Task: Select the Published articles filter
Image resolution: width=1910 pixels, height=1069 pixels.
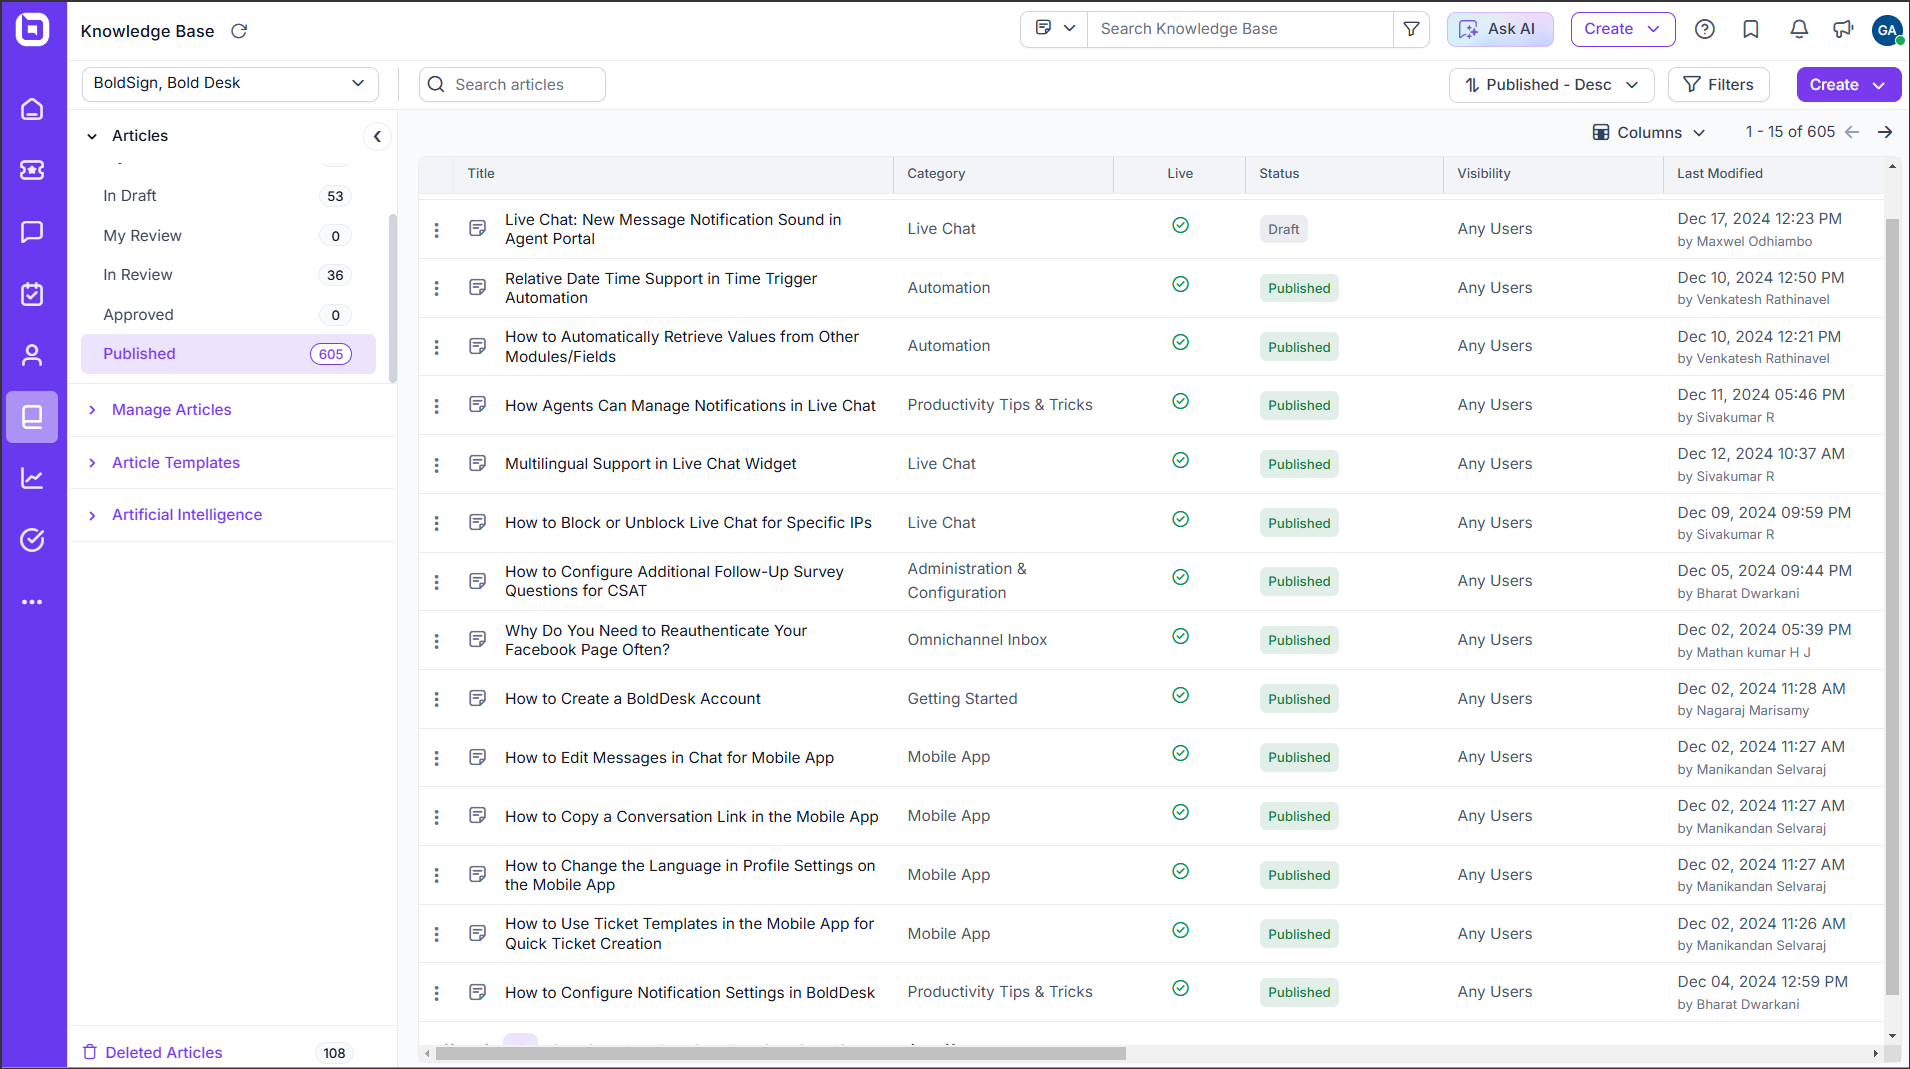Action: (228, 354)
